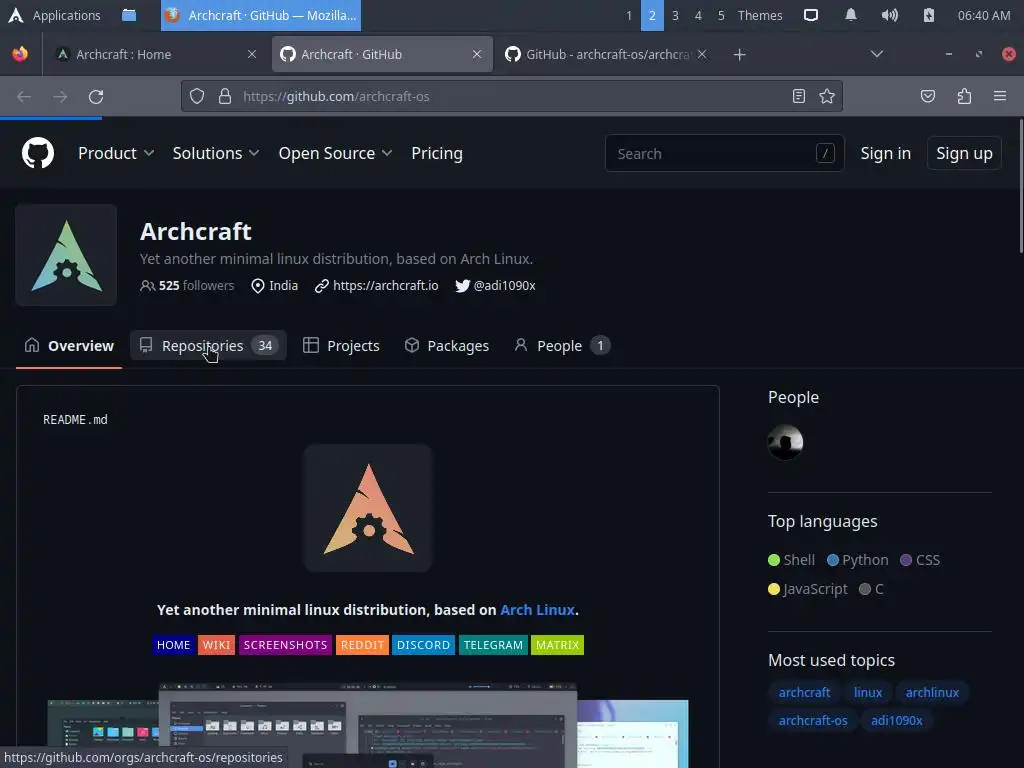The width and height of the screenshot is (1024, 768).
Task: Expand the Product dropdown
Action: click(116, 153)
